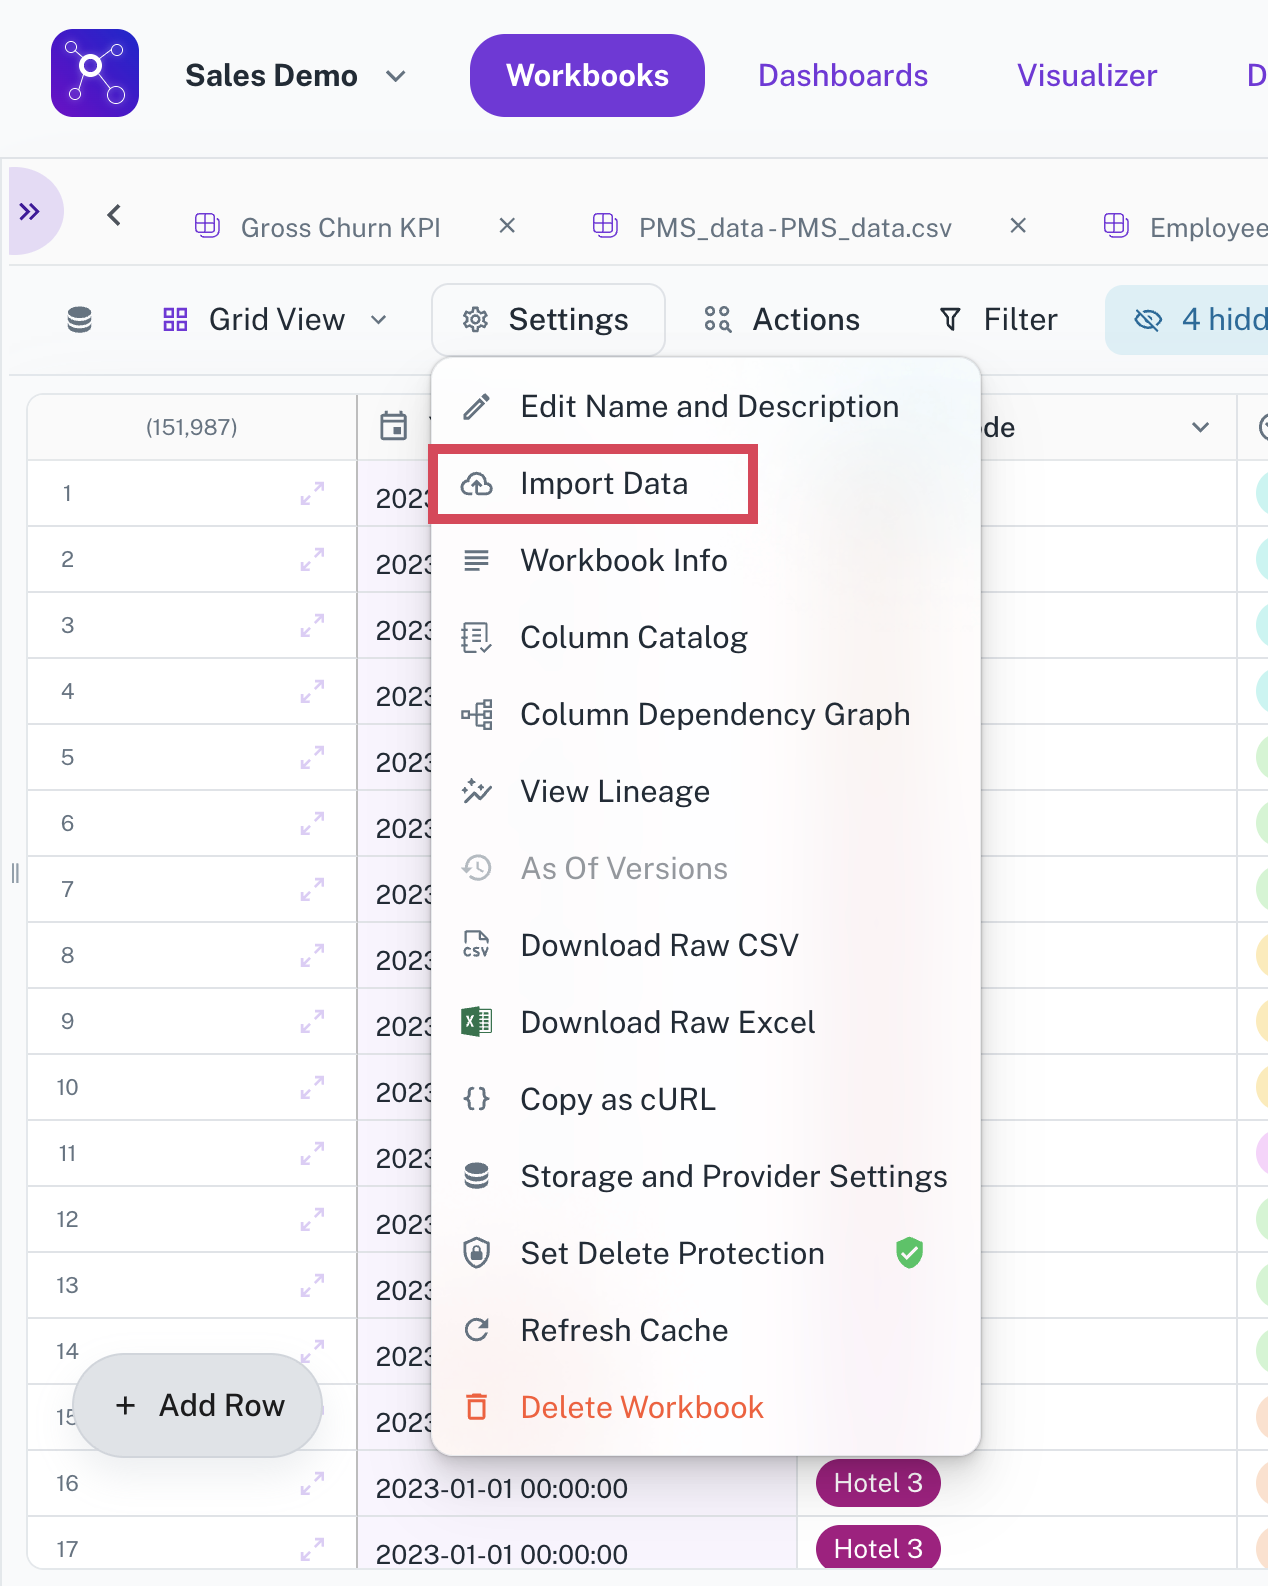Open Workbook Info

pyautogui.click(x=706, y=561)
